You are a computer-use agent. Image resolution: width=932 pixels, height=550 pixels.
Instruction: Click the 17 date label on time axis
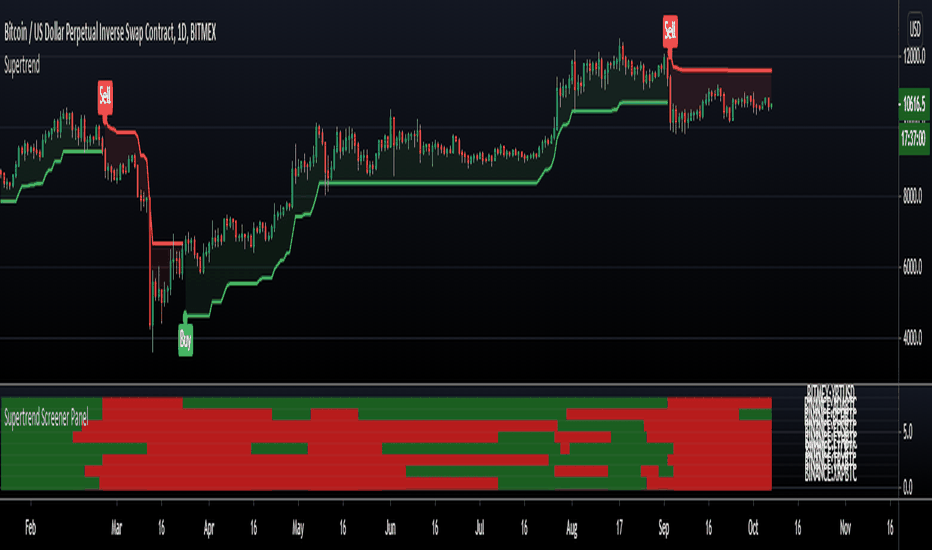pos(619,527)
